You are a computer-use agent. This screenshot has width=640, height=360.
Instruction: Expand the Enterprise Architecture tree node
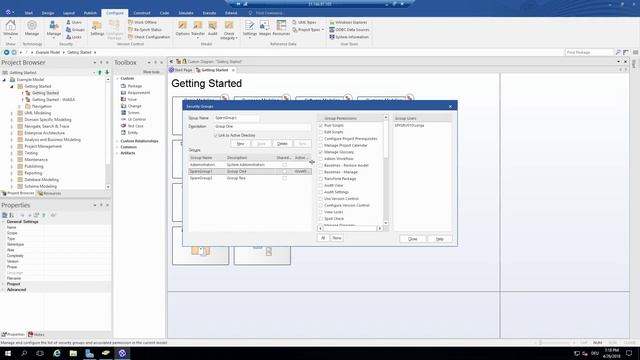click(x=12, y=133)
